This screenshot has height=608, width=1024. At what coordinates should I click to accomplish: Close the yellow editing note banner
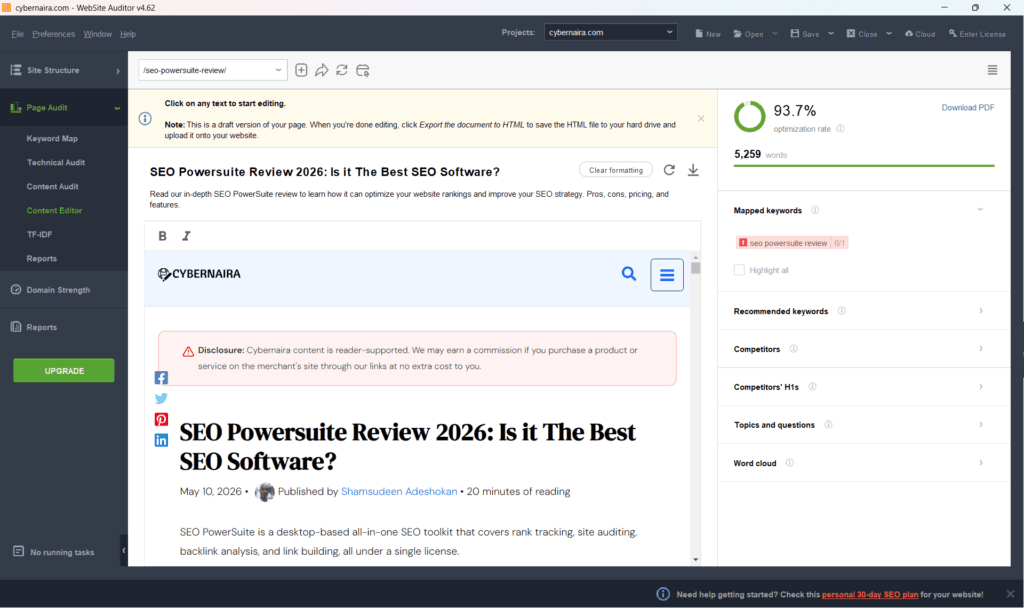(701, 119)
